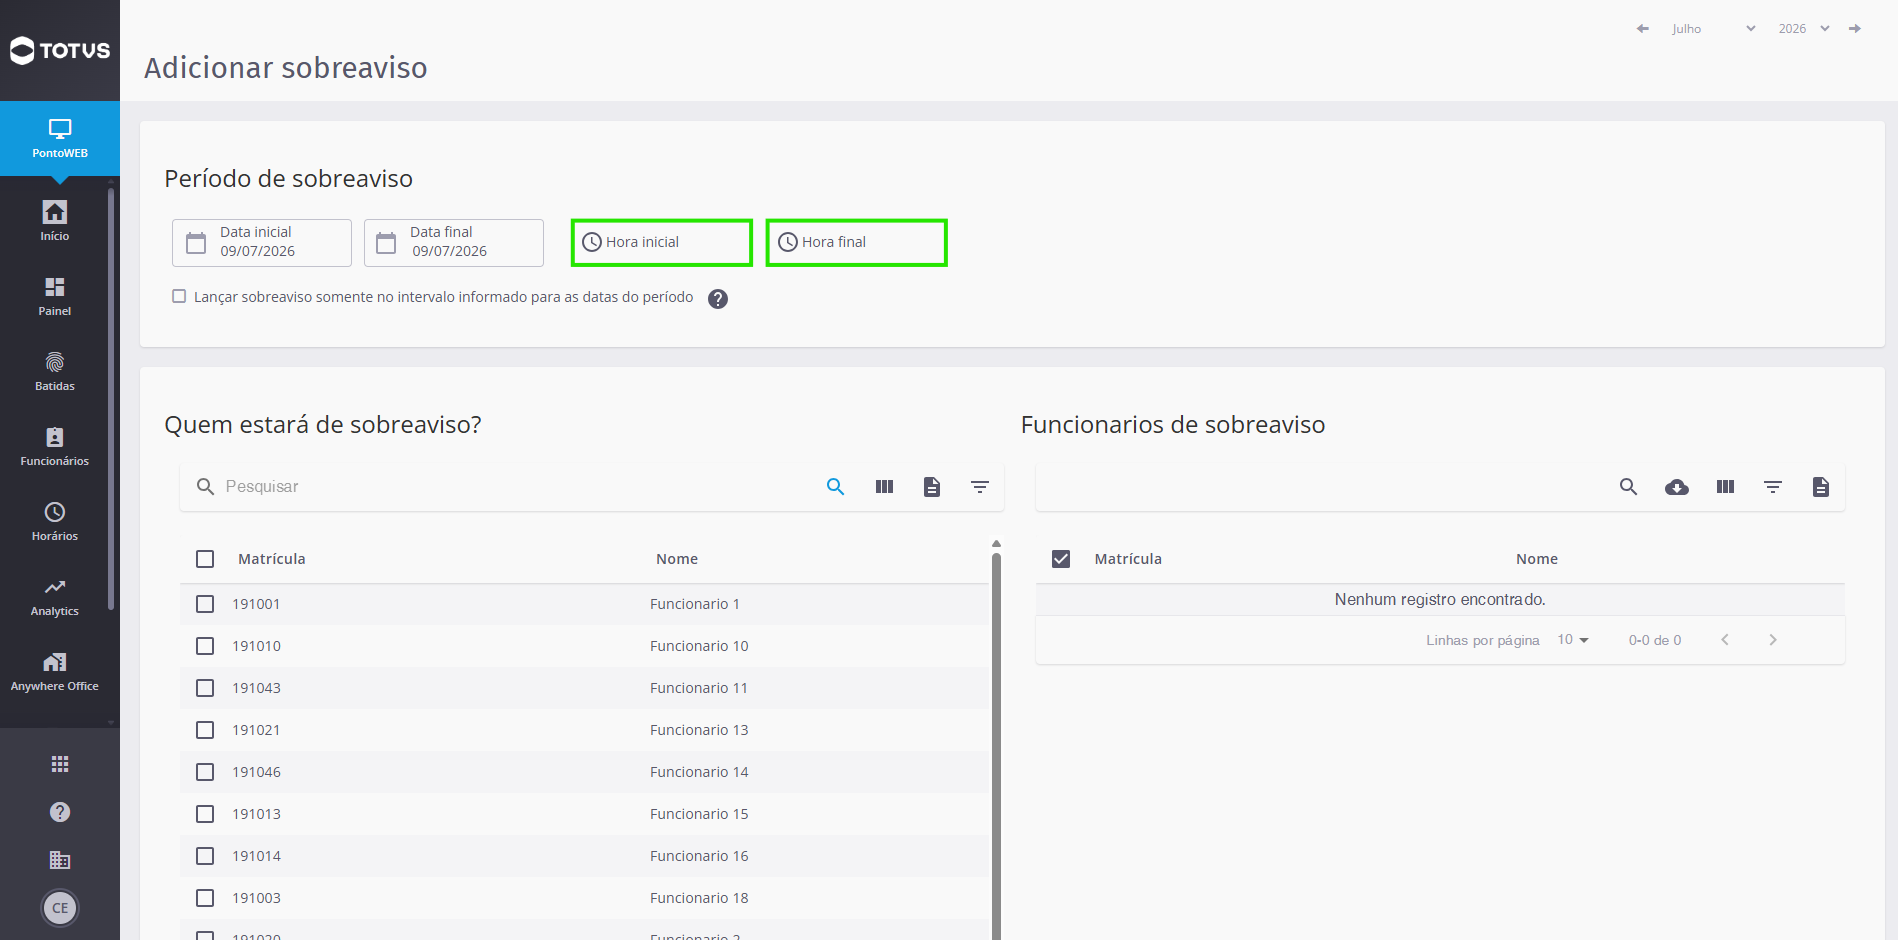This screenshot has width=1898, height=940.
Task: Open Funcionários section
Action: point(55,446)
